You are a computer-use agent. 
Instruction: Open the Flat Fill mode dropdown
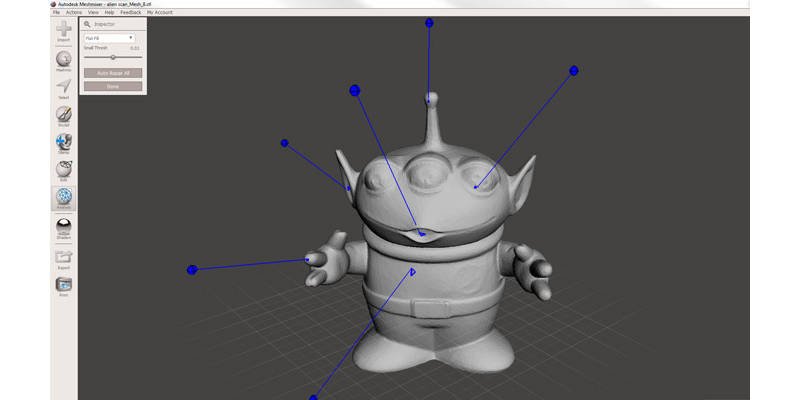pos(109,38)
